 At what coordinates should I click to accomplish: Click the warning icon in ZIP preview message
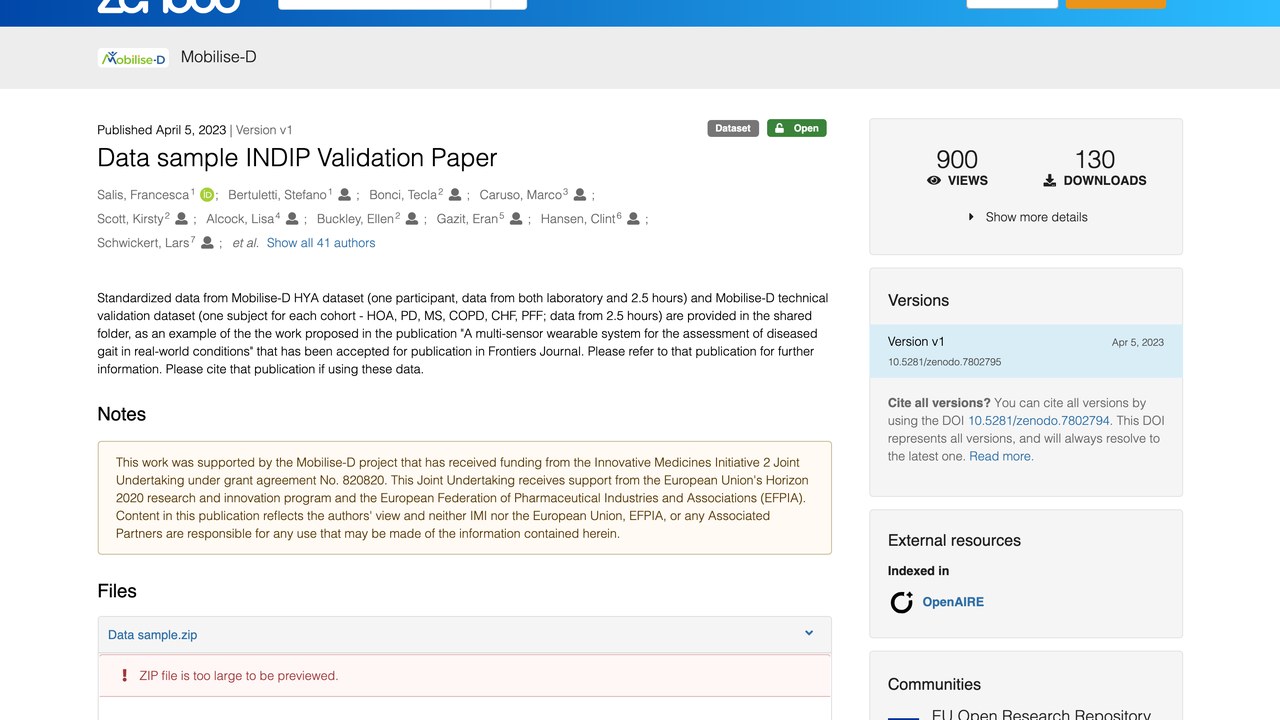(x=124, y=676)
